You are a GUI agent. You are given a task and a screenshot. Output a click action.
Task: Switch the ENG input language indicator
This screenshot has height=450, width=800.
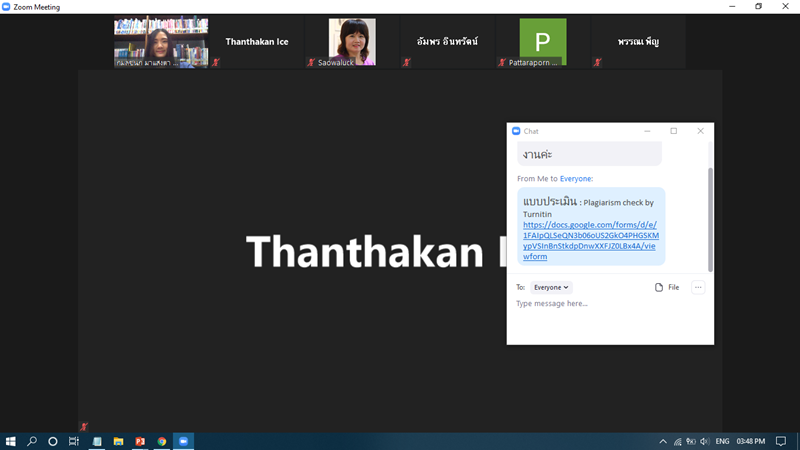click(723, 441)
